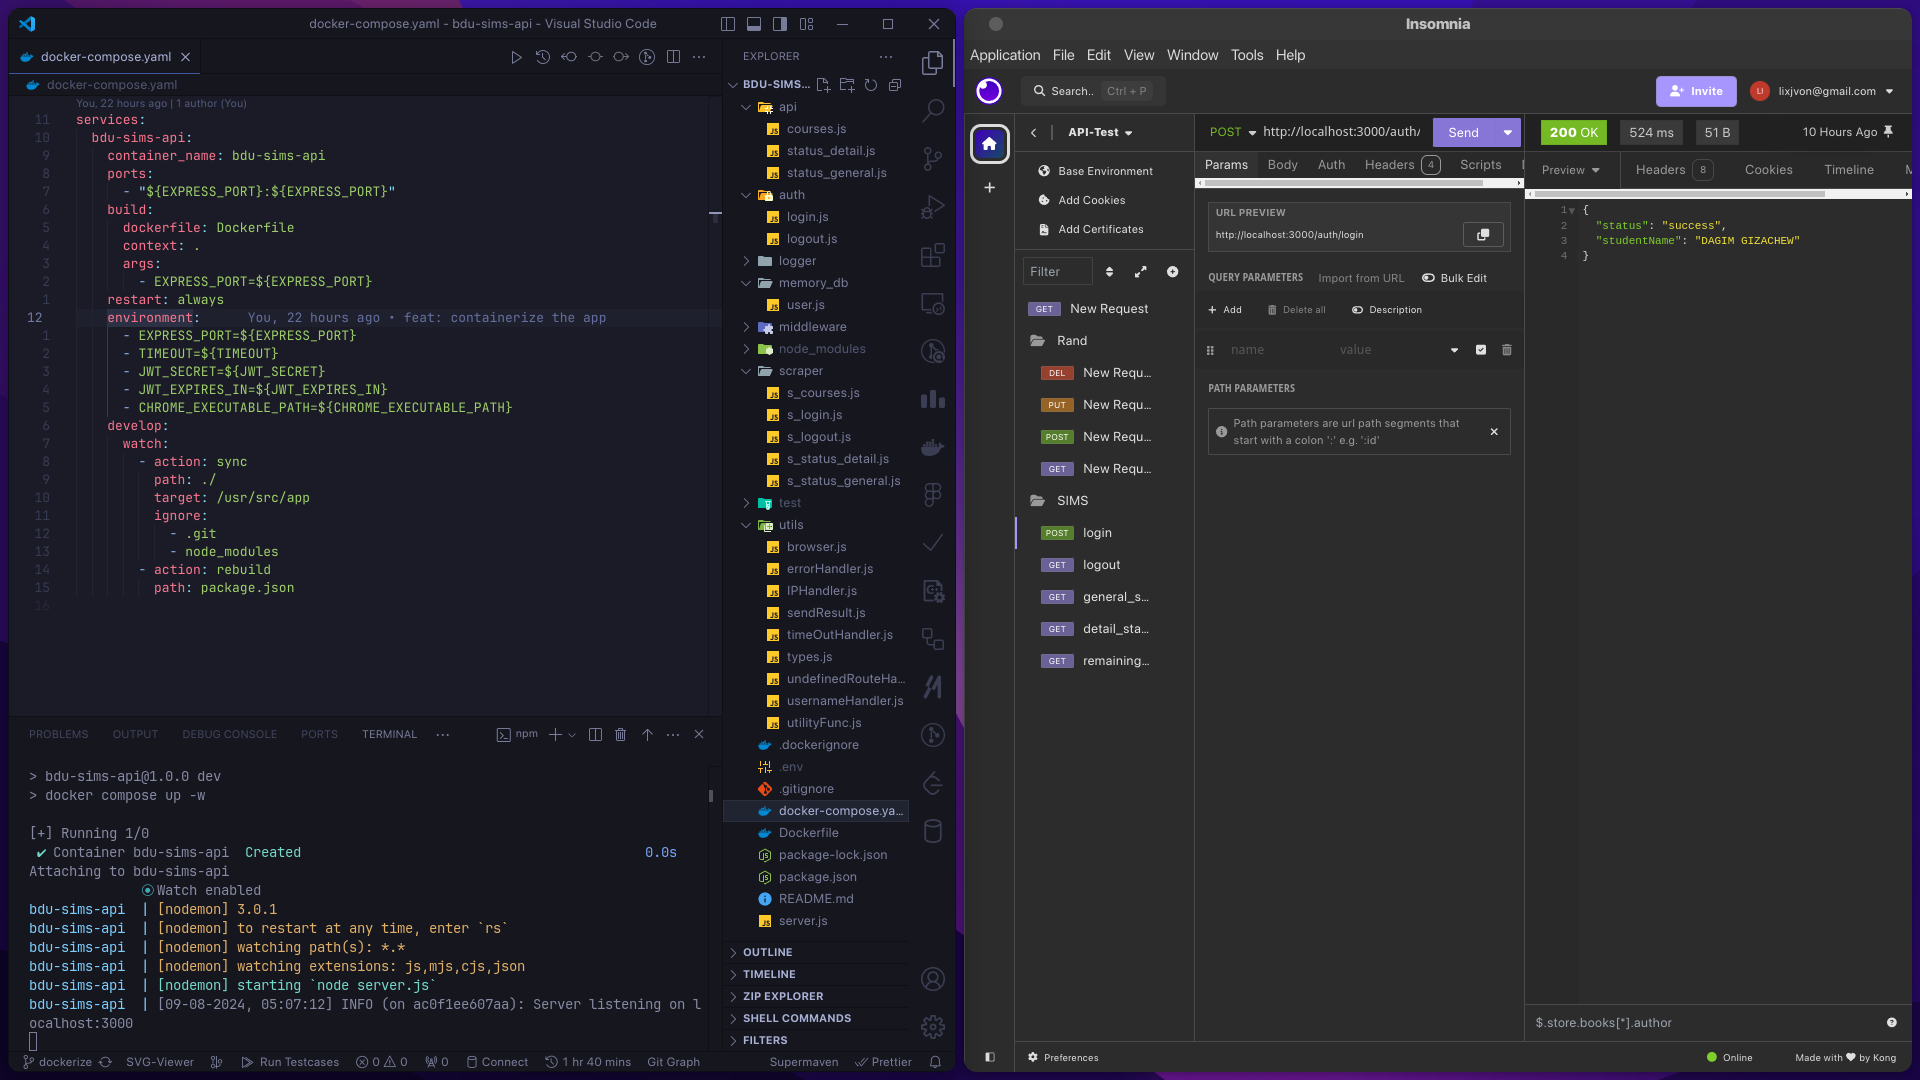1920x1080 pixels.
Task: Expand all request folders icon in Insomnia
Action: point(1140,272)
